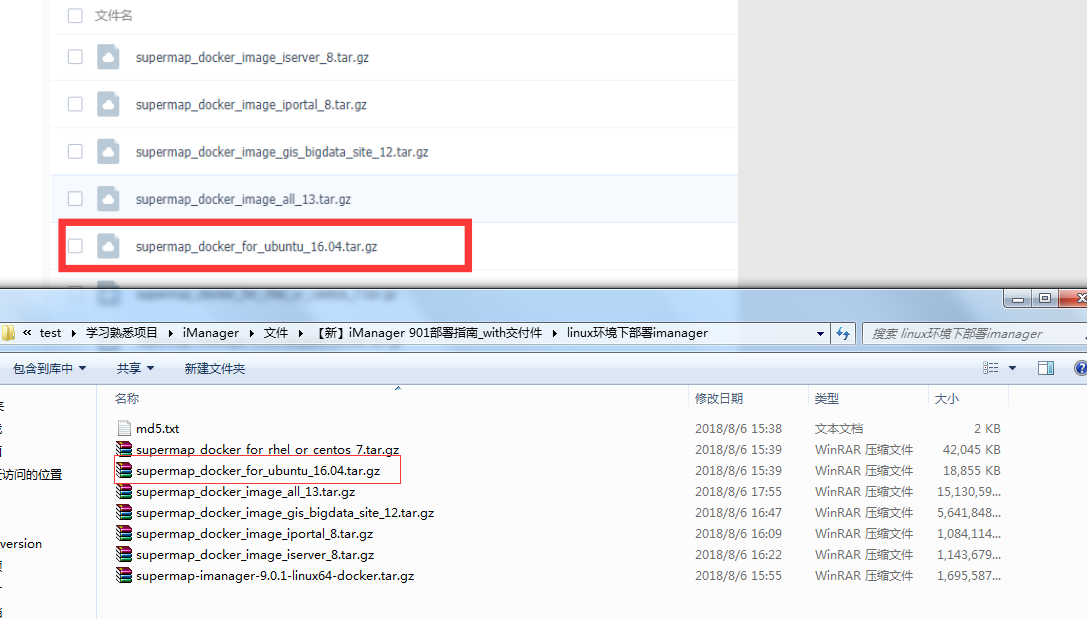
Task: Select supermap_docker_image_iportal_8.tar.gz in Explorer list
Action: (254, 534)
